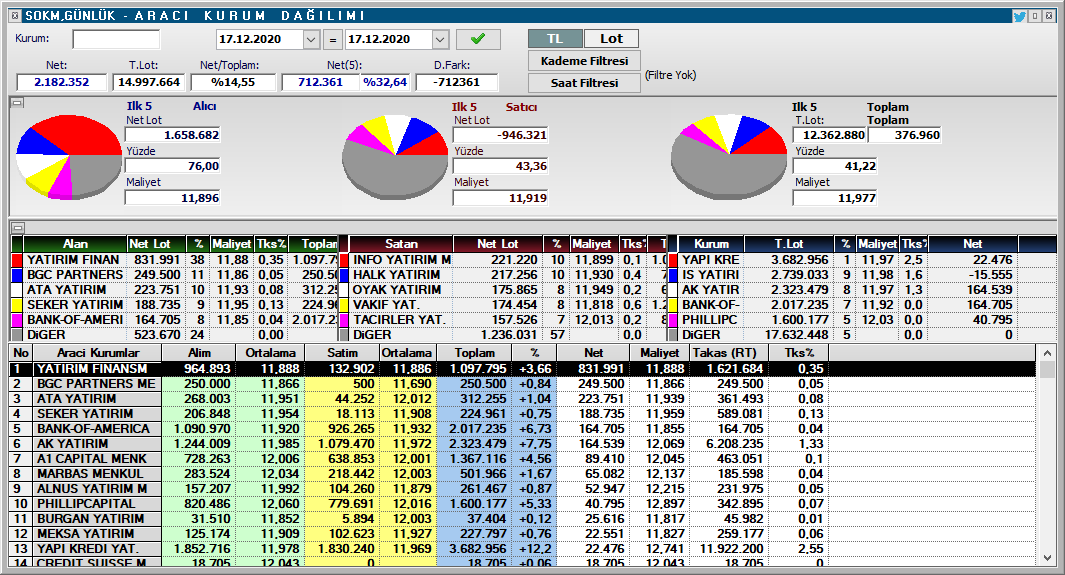Click the Net Lot value 1.658.682
The height and width of the screenshot is (575, 1065).
pos(173,135)
